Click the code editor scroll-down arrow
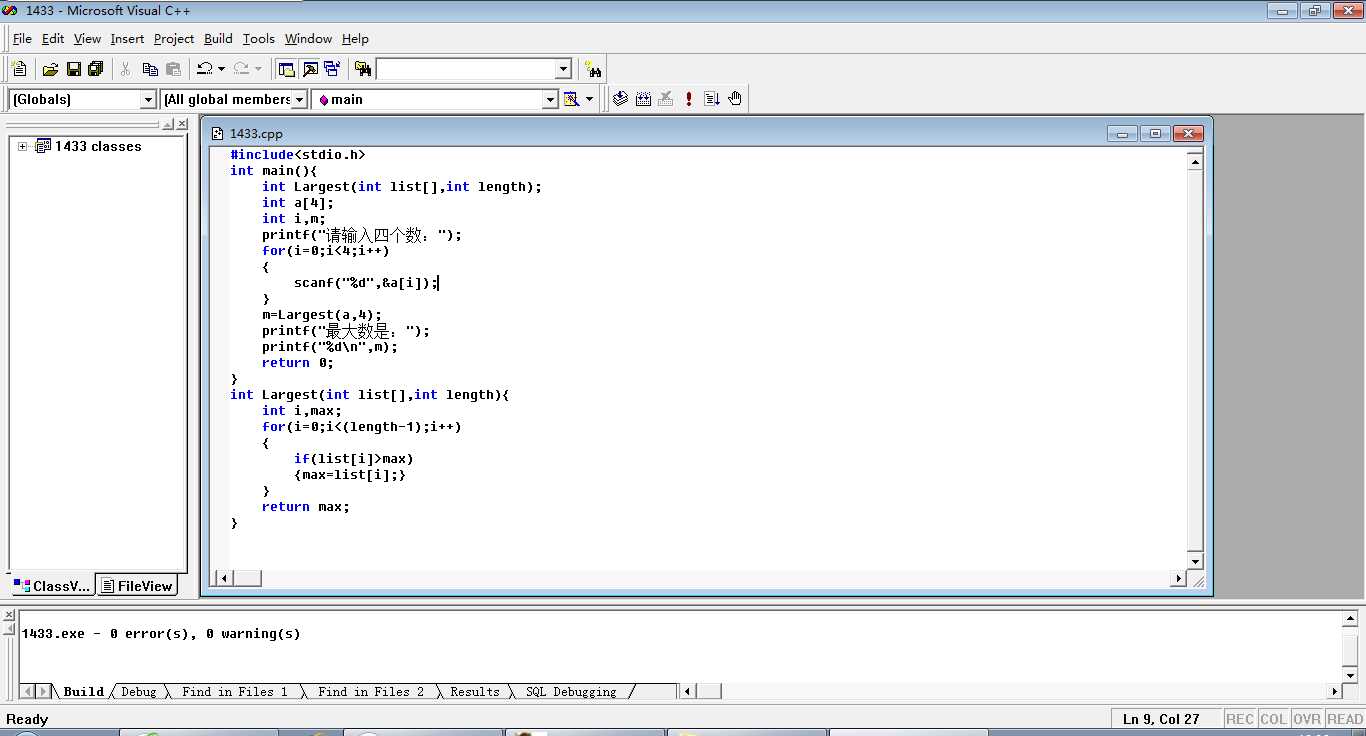 coord(1195,561)
